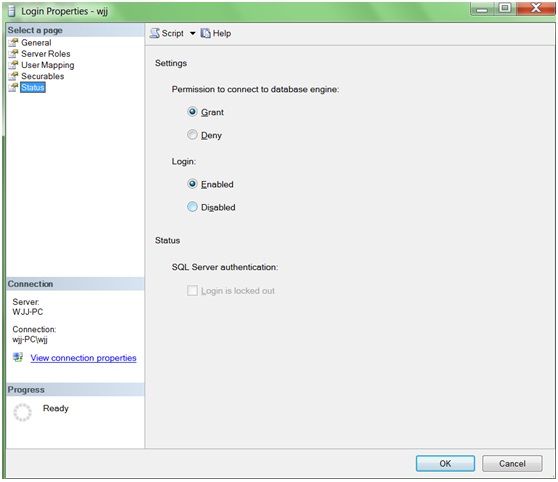
Task: Click the Login Properties window icon
Action: coord(12,11)
